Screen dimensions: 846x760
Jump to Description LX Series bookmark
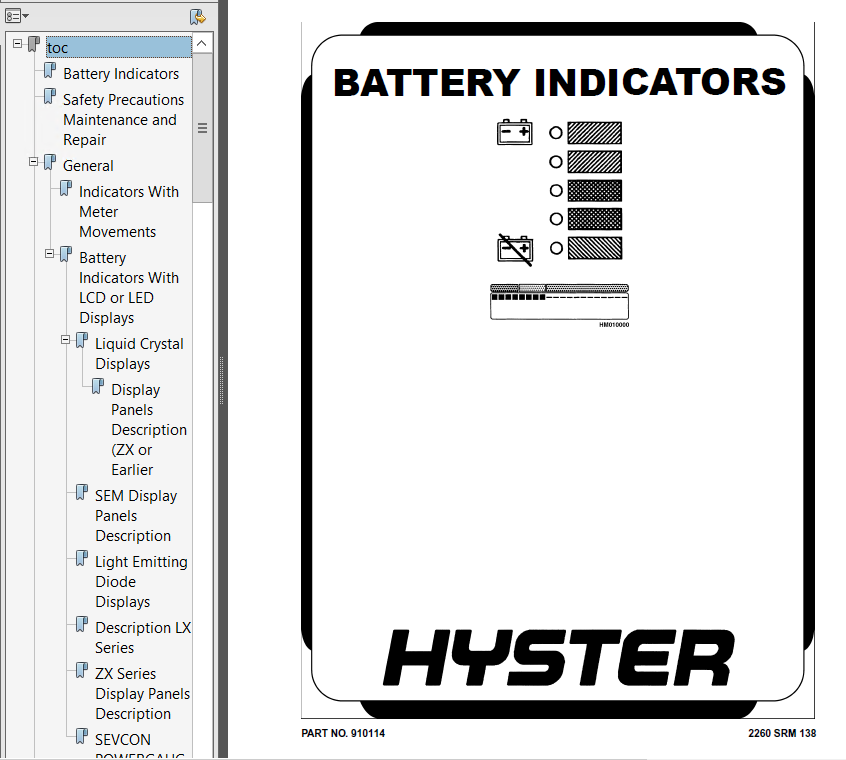(143, 638)
